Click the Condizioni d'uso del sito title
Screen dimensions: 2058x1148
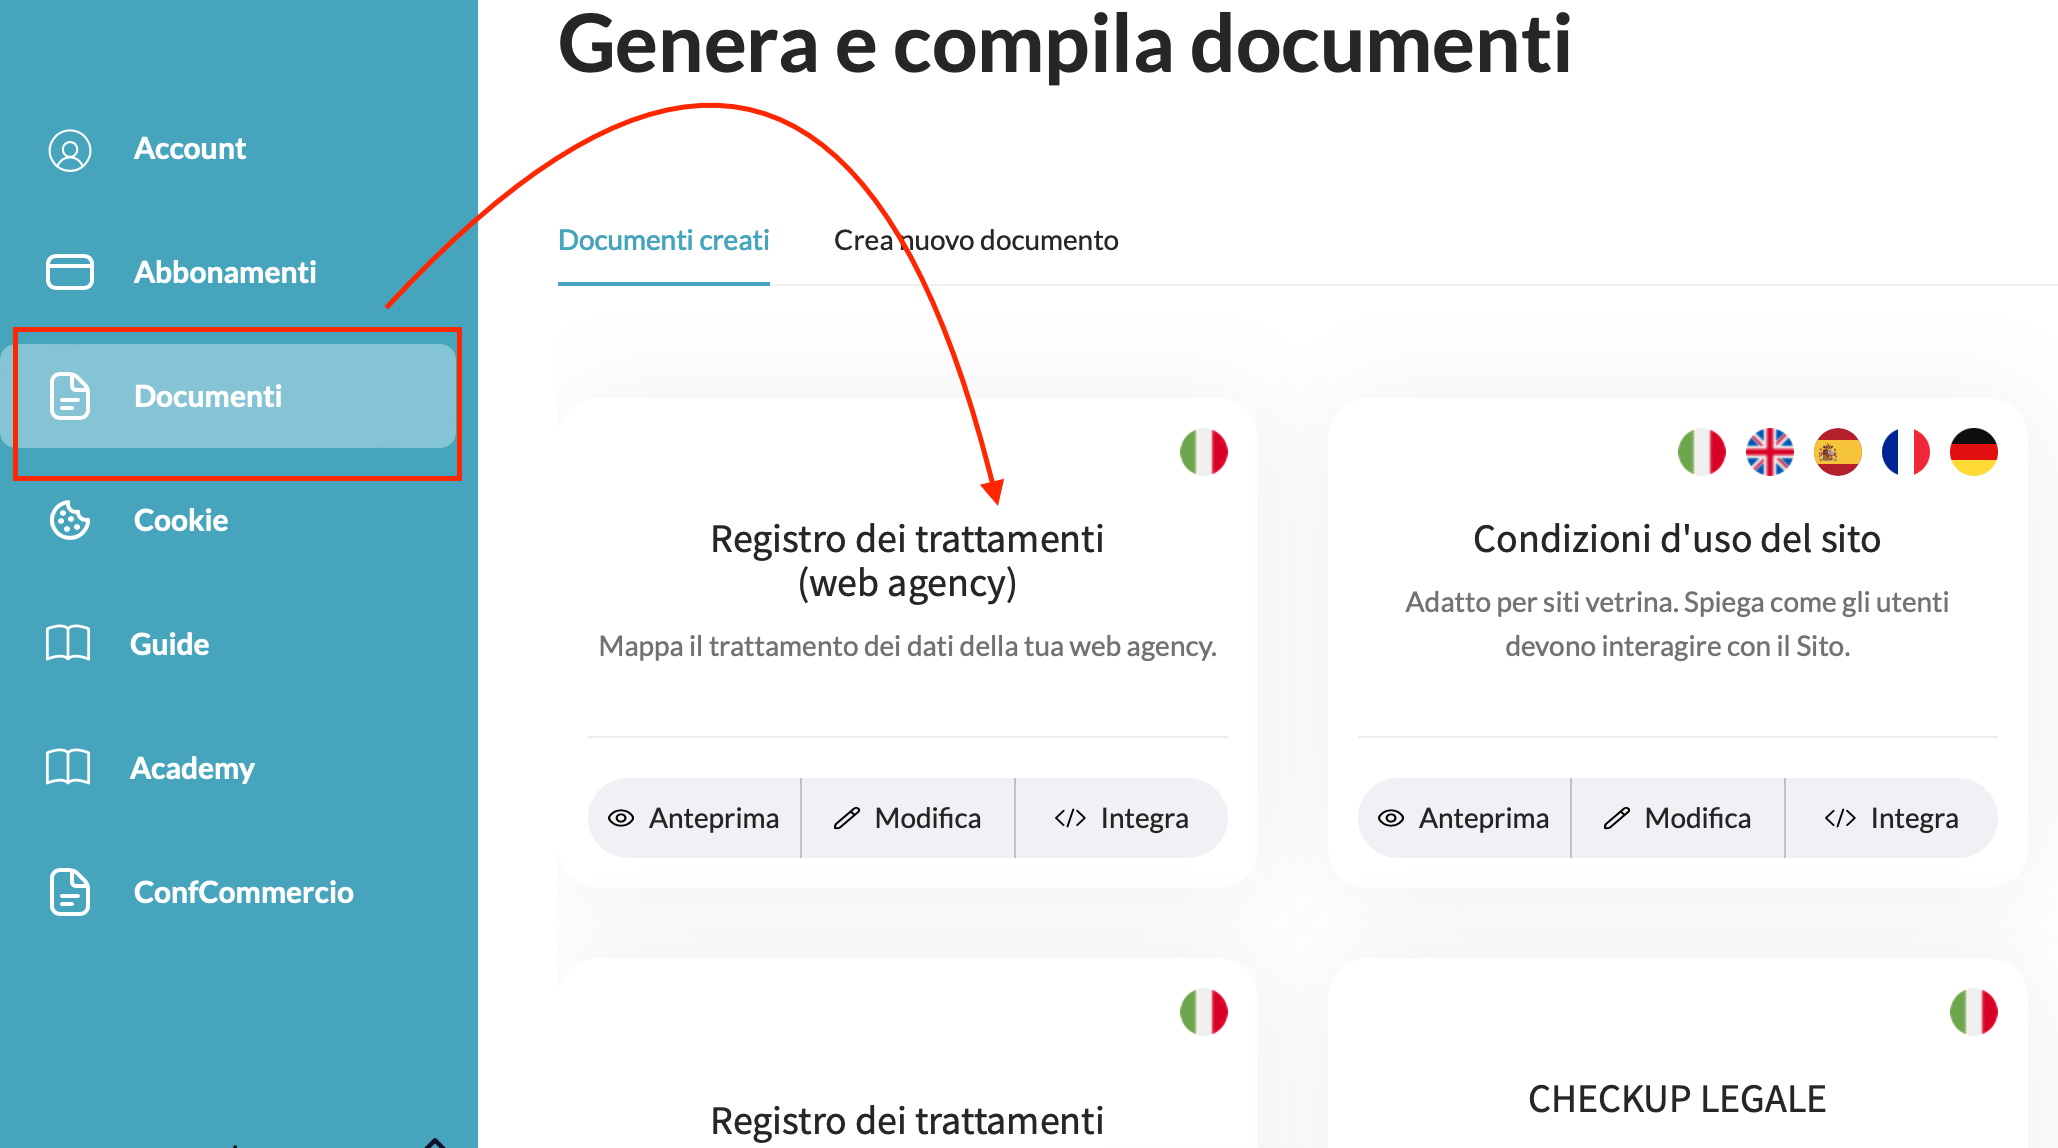[1677, 539]
